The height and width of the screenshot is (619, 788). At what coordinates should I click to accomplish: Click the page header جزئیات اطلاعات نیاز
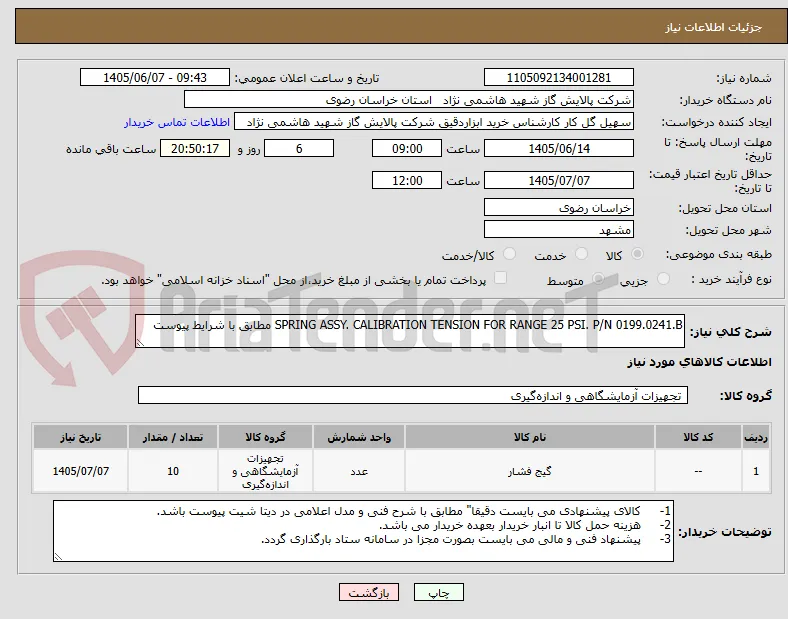pos(713,27)
